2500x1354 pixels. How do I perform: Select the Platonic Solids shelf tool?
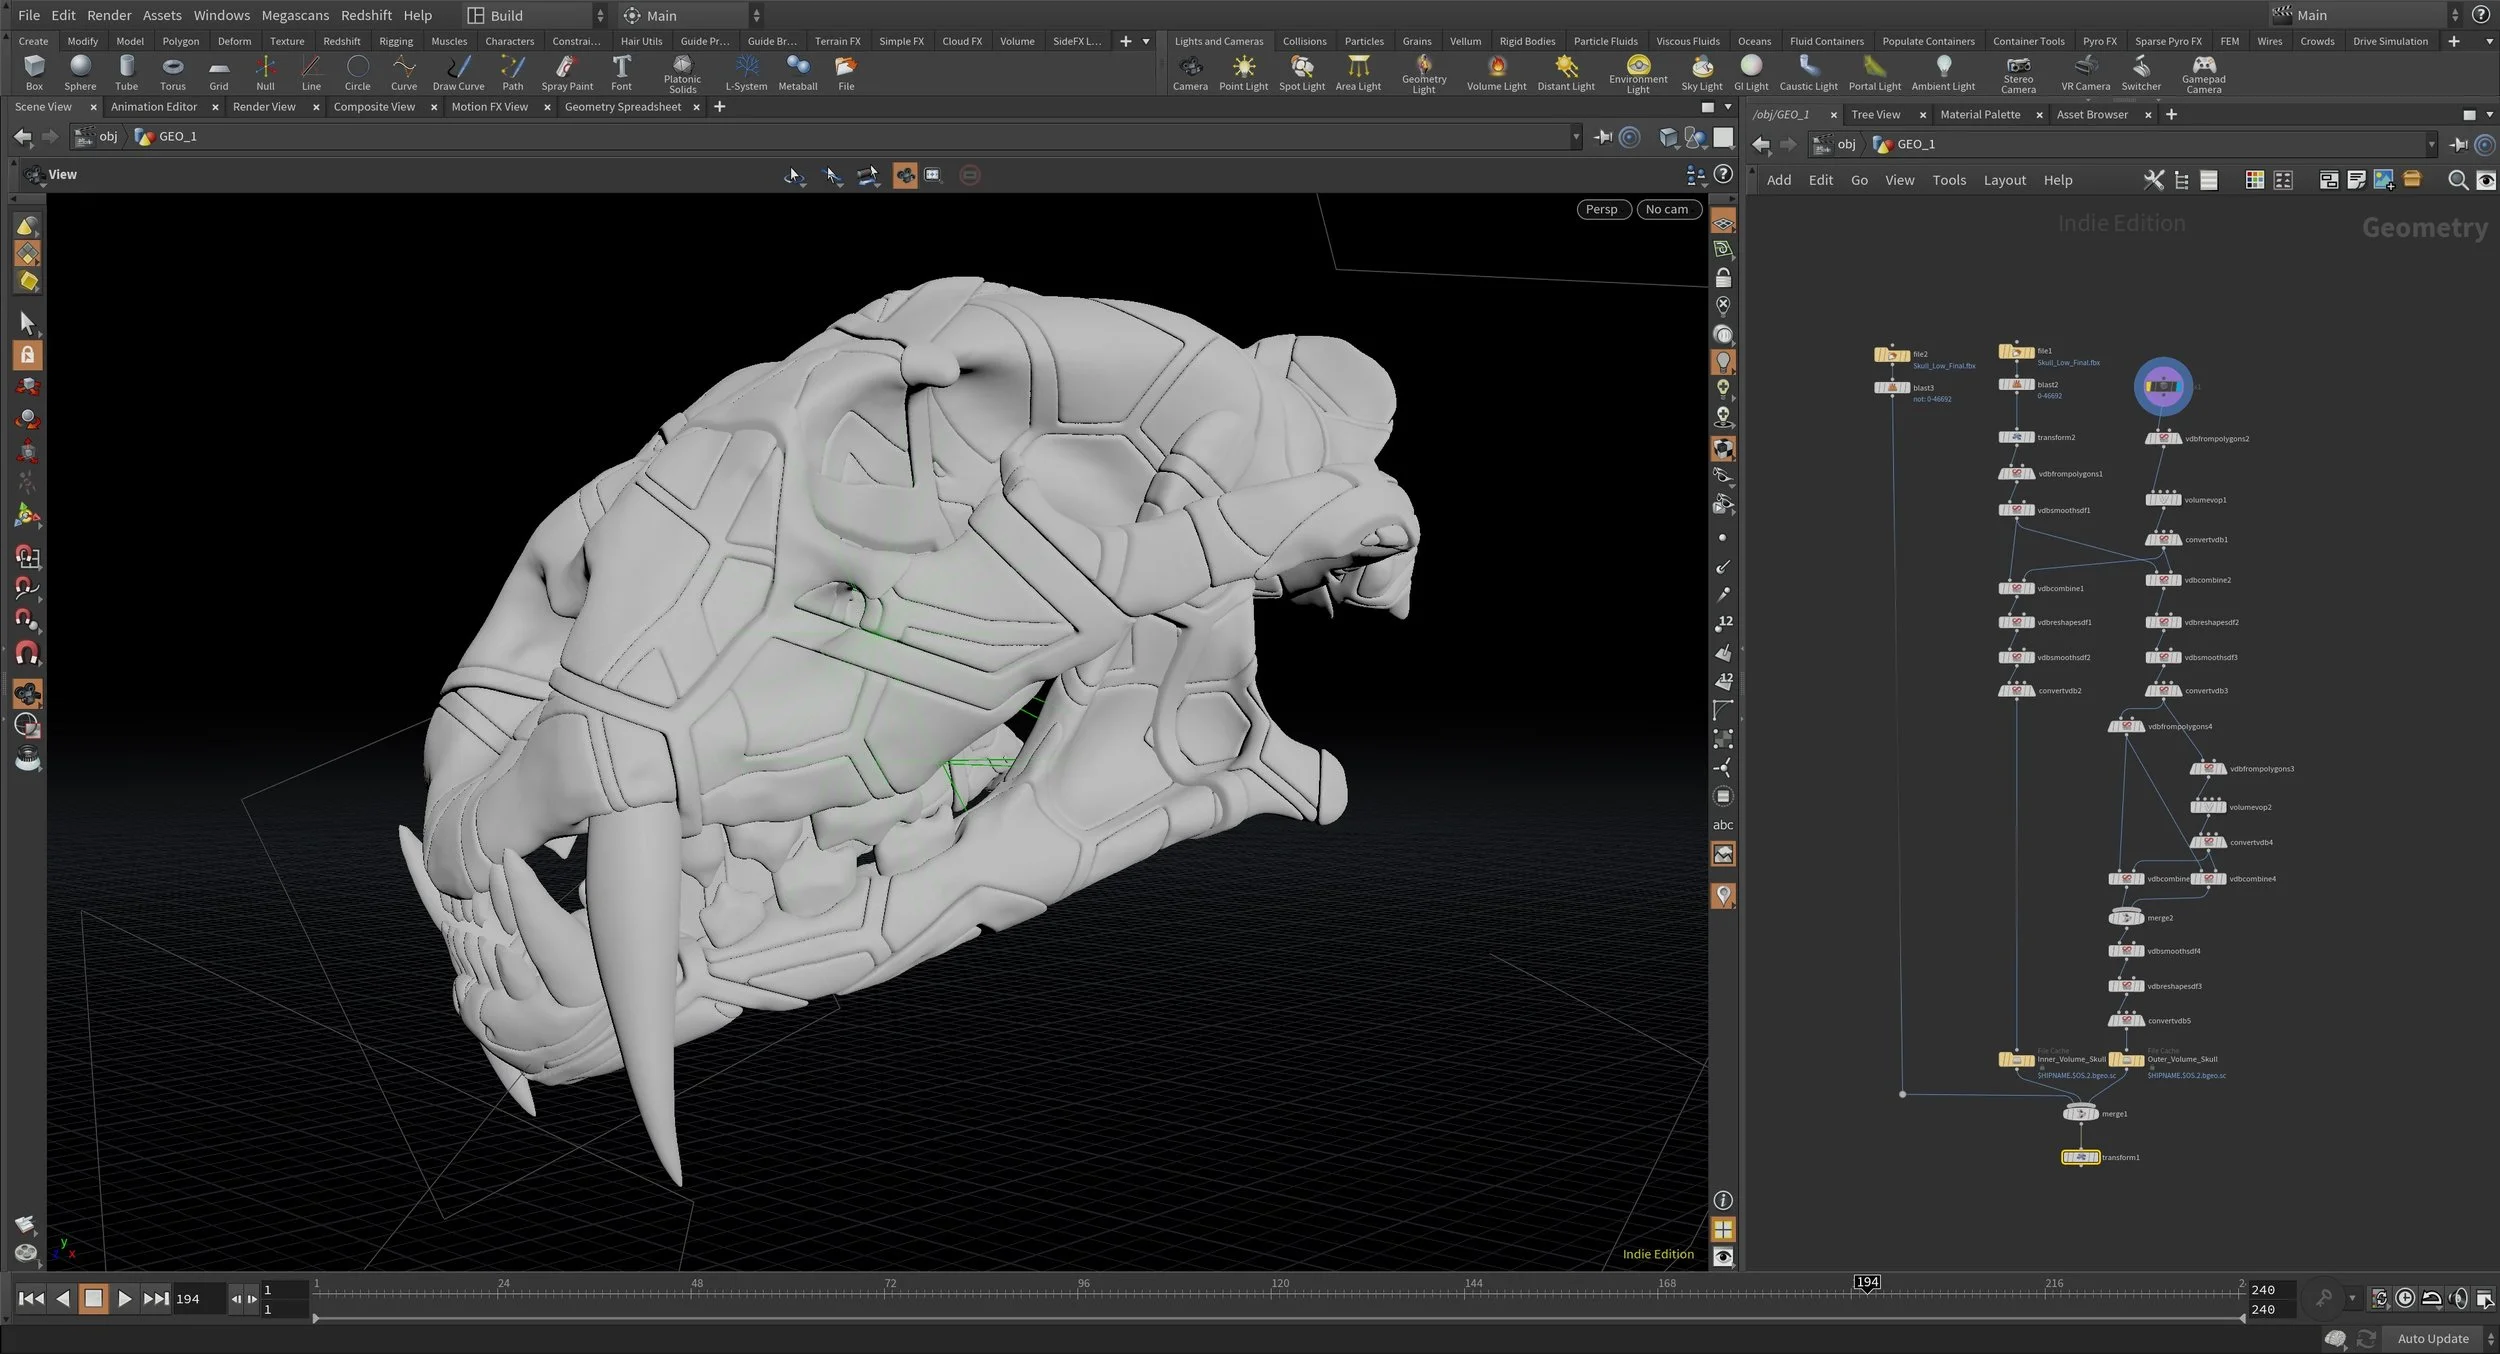[682, 70]
